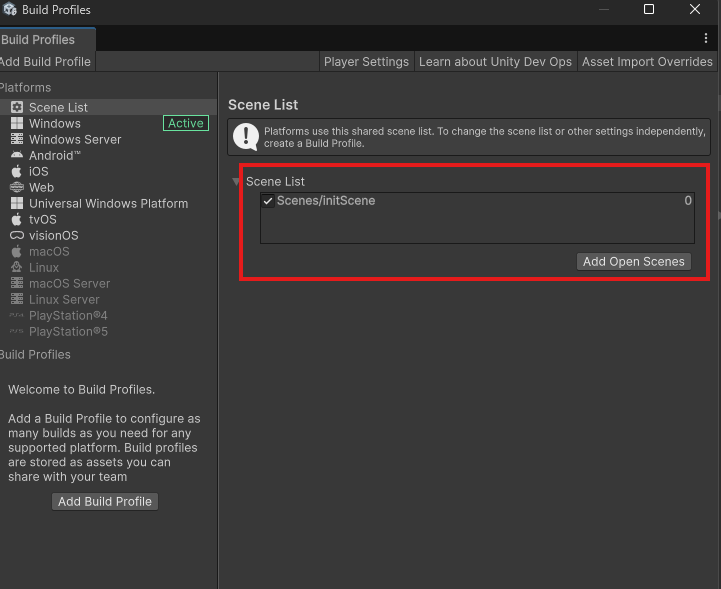Click the Windows platform logo icon
This screenshot has height=589, width=721.
[x=17, y=123]
